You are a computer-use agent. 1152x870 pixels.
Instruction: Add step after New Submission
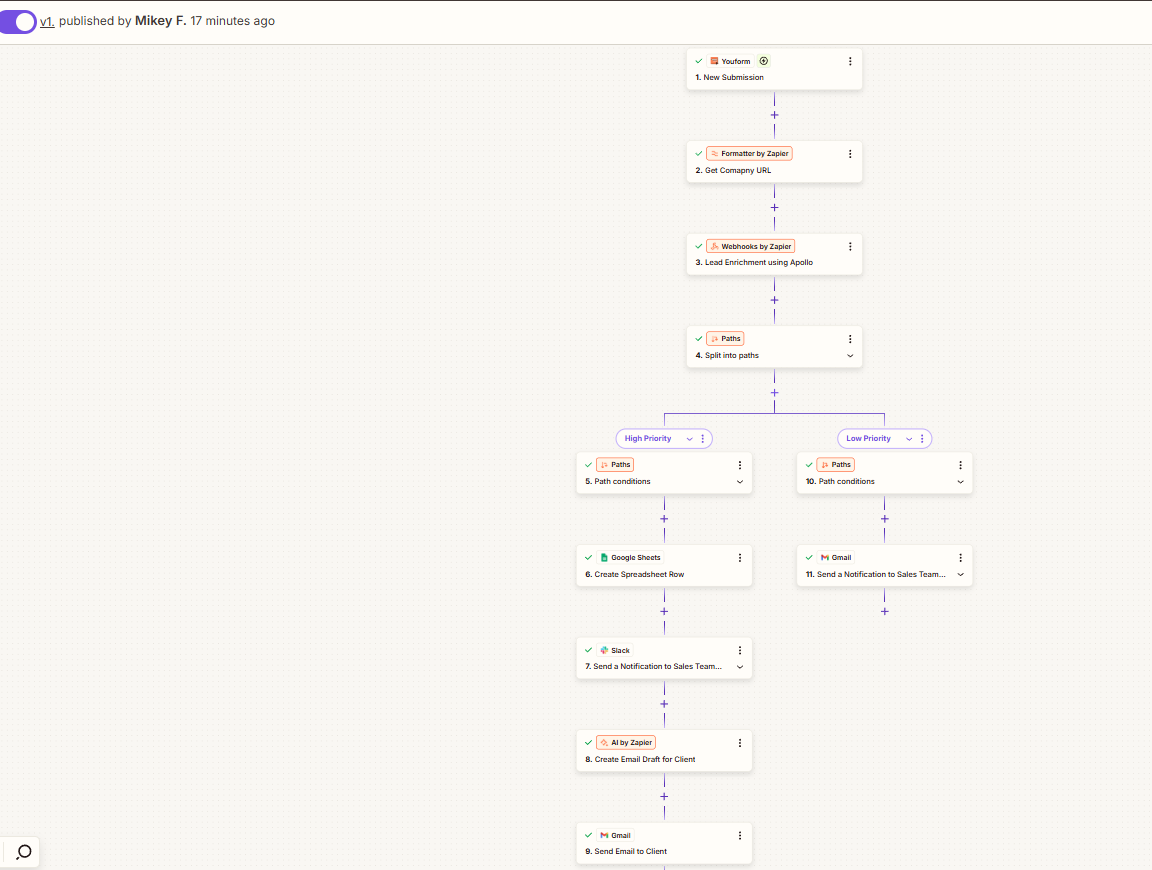774,115
